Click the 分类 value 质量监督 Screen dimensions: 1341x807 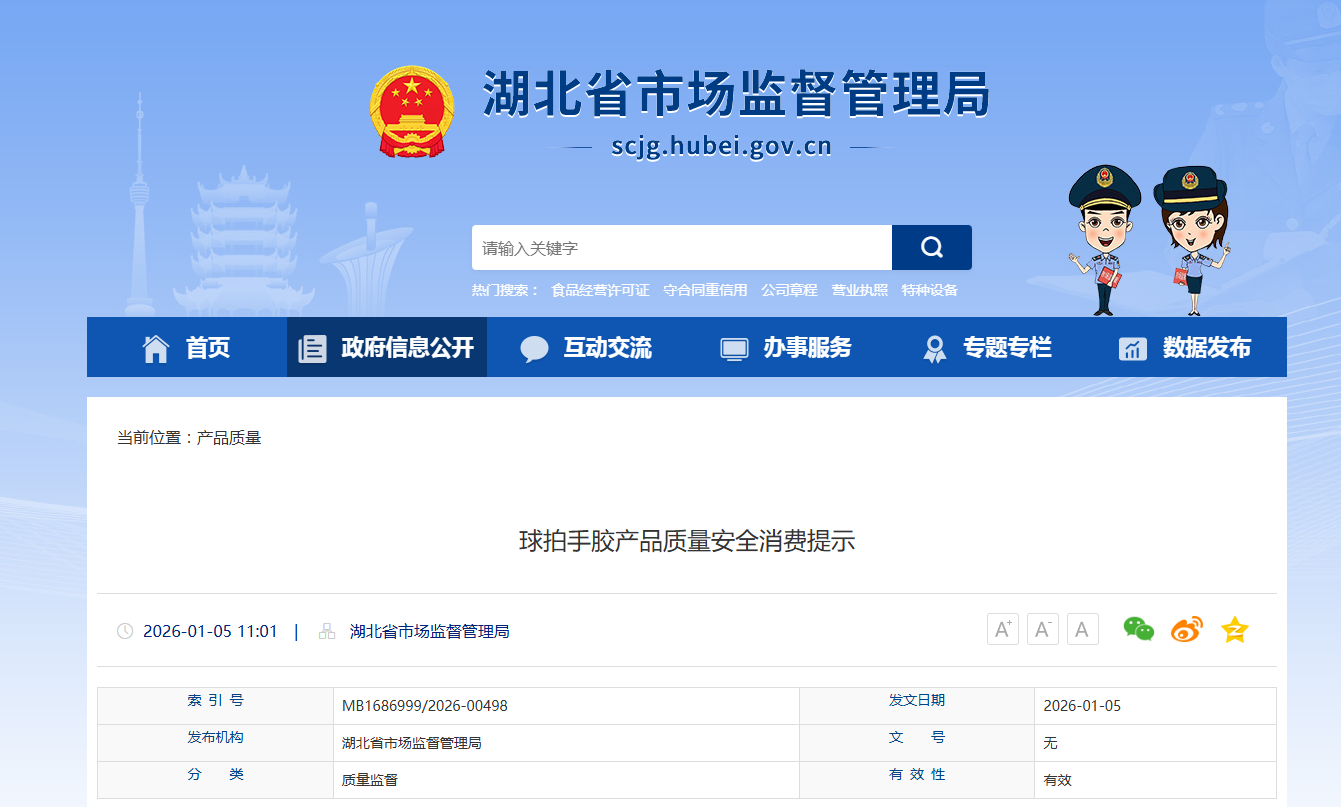pos(370,780)
